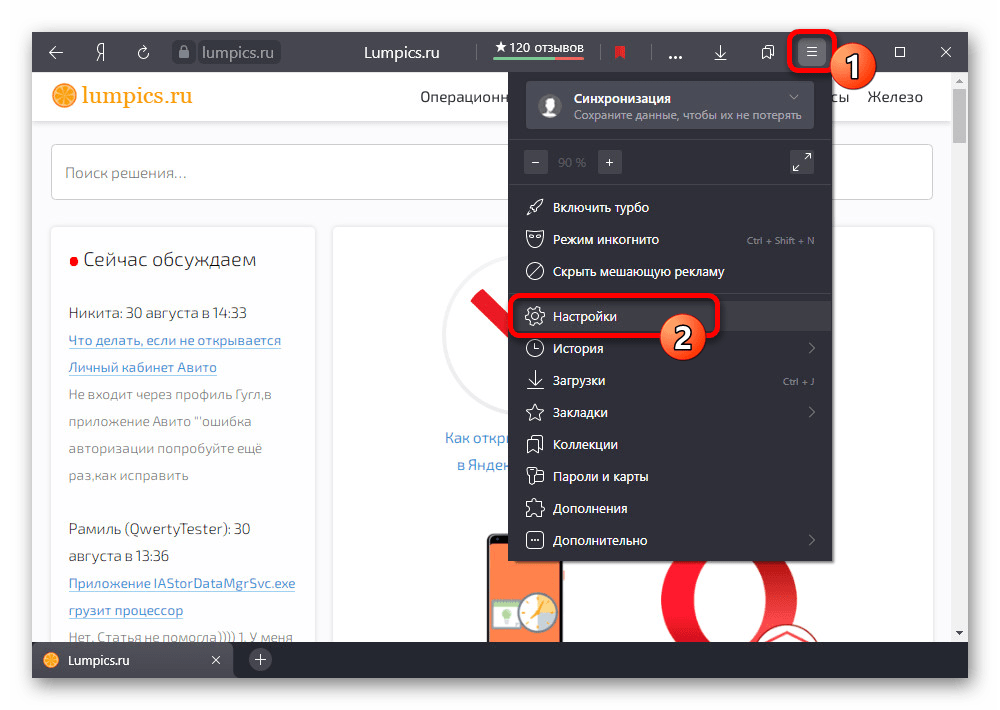Open Пароли и карты menu item

point(600,477)
